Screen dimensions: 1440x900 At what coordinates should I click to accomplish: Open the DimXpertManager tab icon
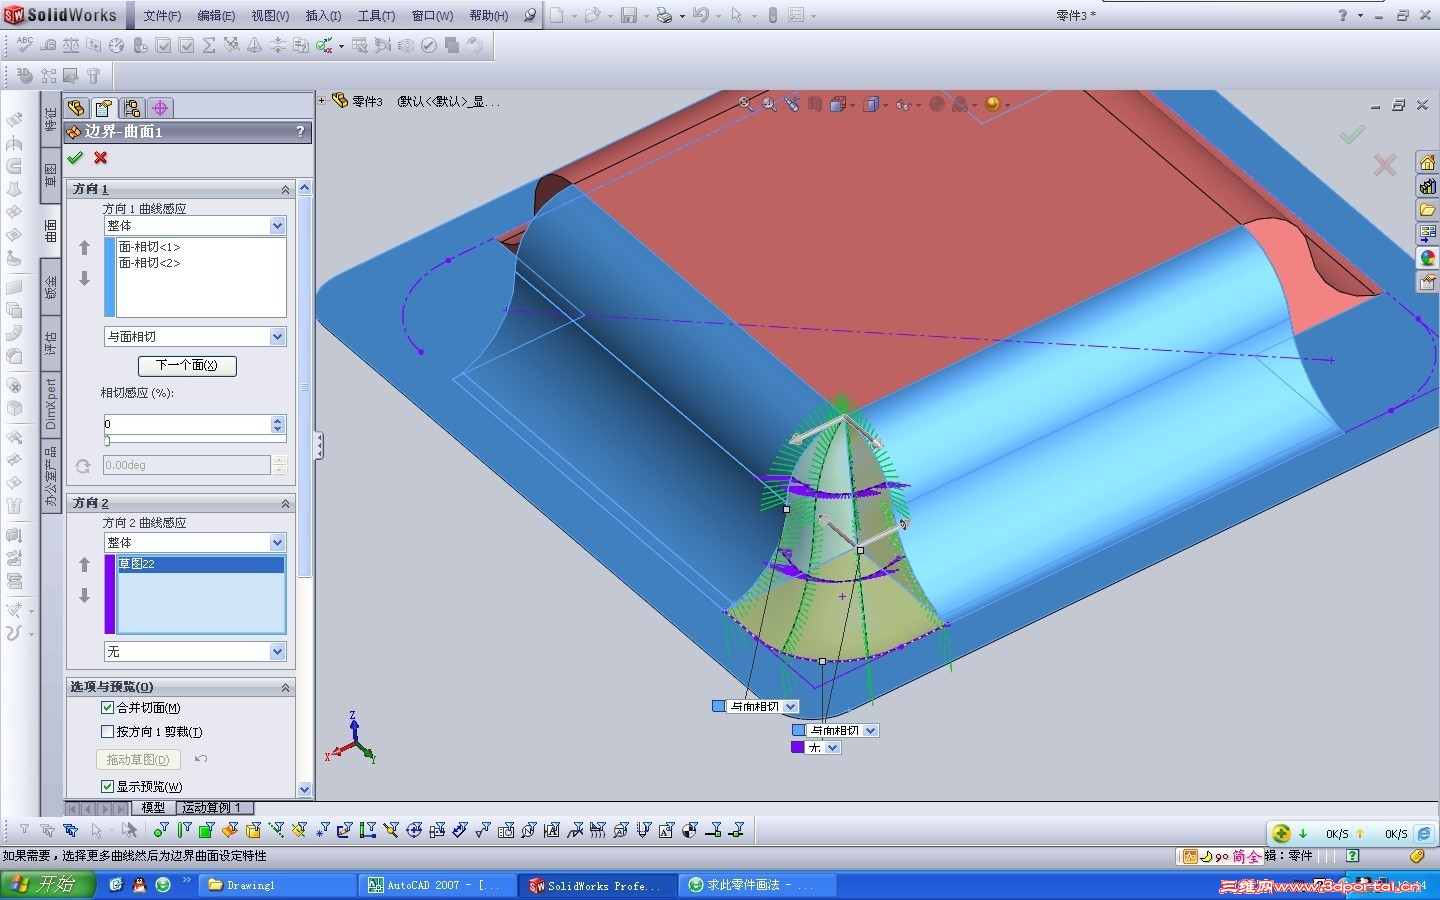(160, 108)
